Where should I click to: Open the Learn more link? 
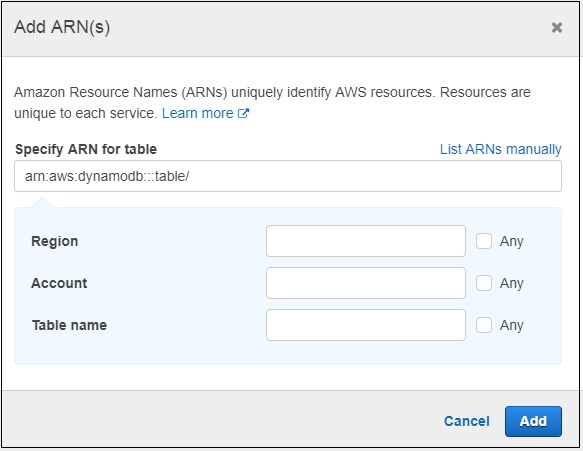pos(197,113)
